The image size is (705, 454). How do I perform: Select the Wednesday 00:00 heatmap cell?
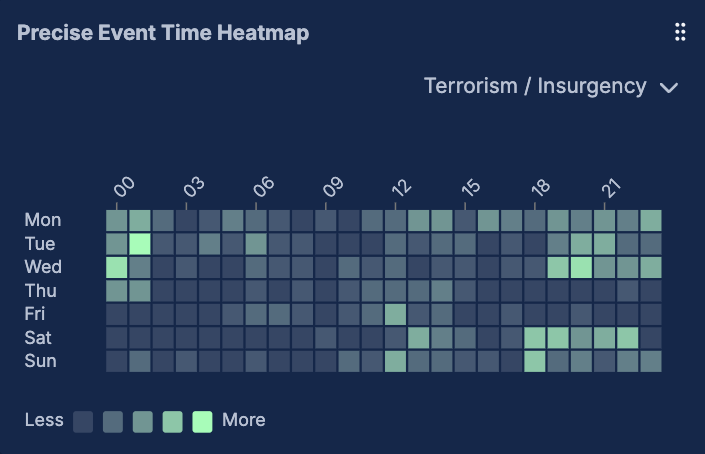click(117, 267)
